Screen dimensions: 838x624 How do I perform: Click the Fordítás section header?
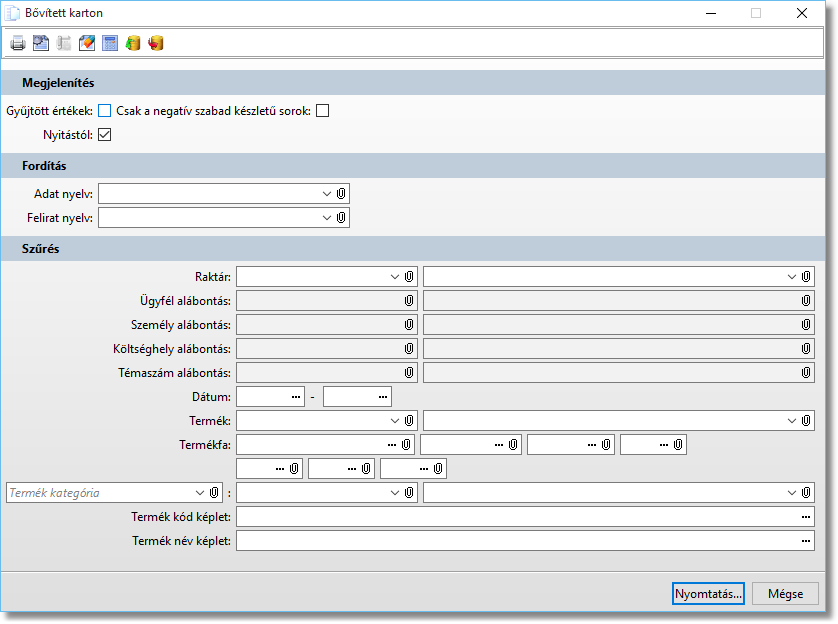tap(413, 166)
